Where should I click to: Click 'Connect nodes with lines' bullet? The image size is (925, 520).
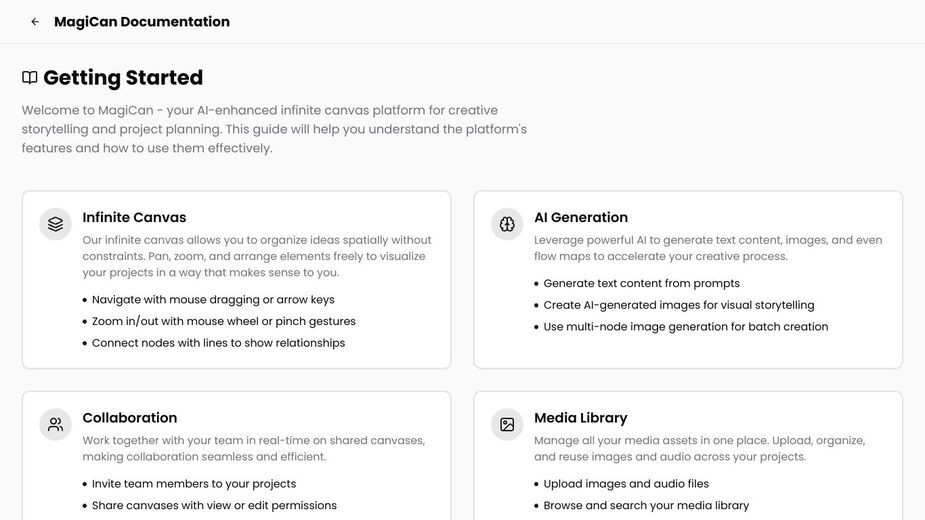point(218,343)
